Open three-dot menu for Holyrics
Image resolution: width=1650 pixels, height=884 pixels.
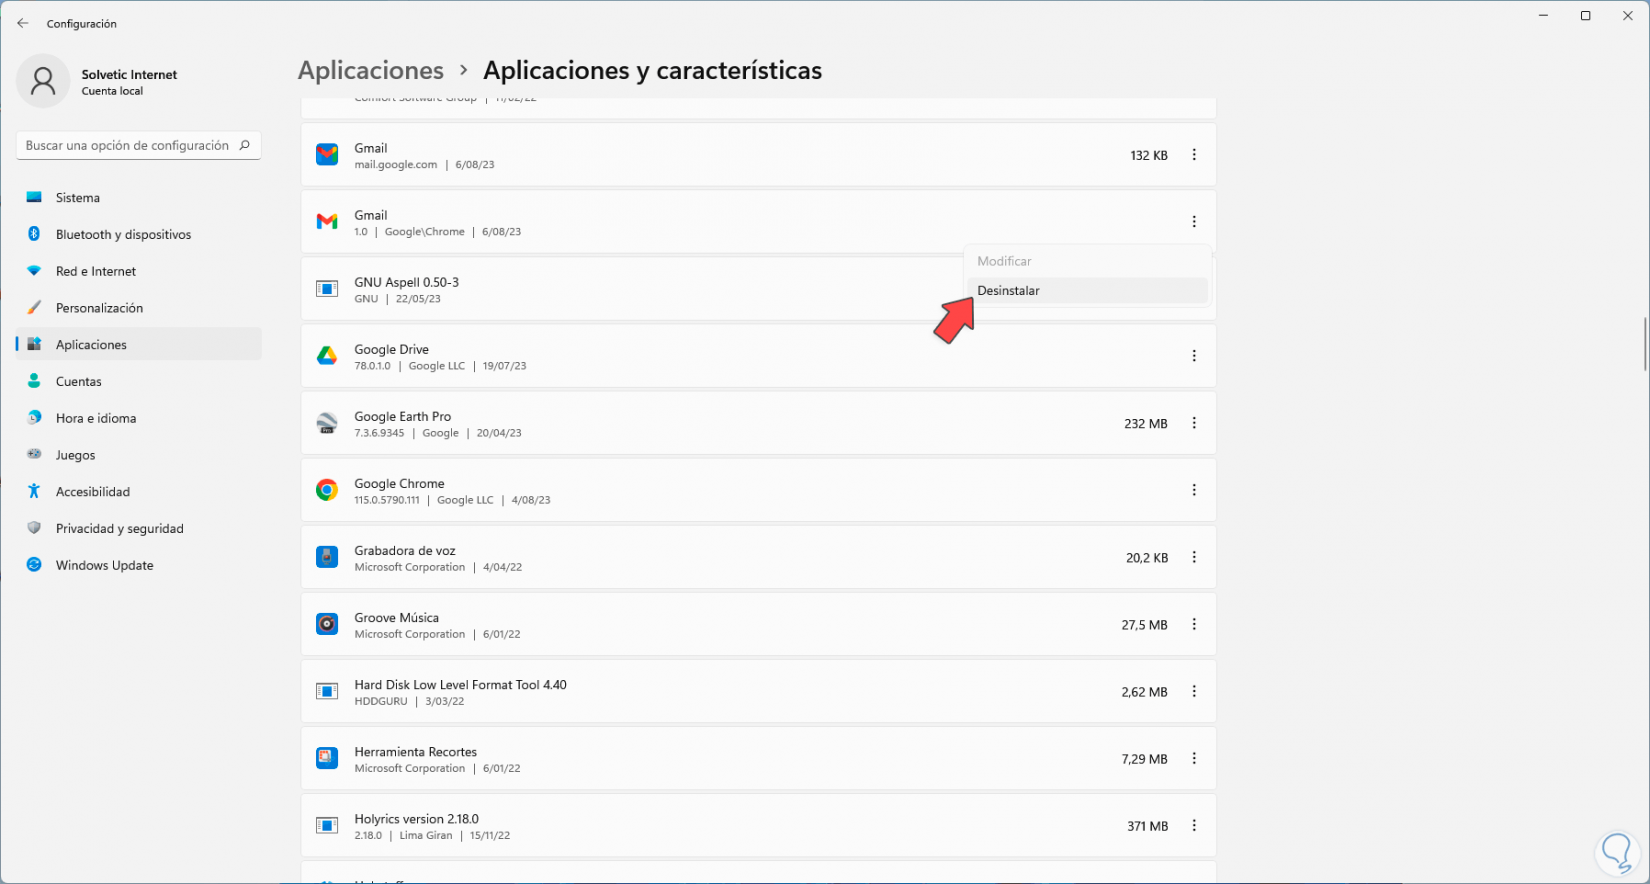[x=1194, y=826]
